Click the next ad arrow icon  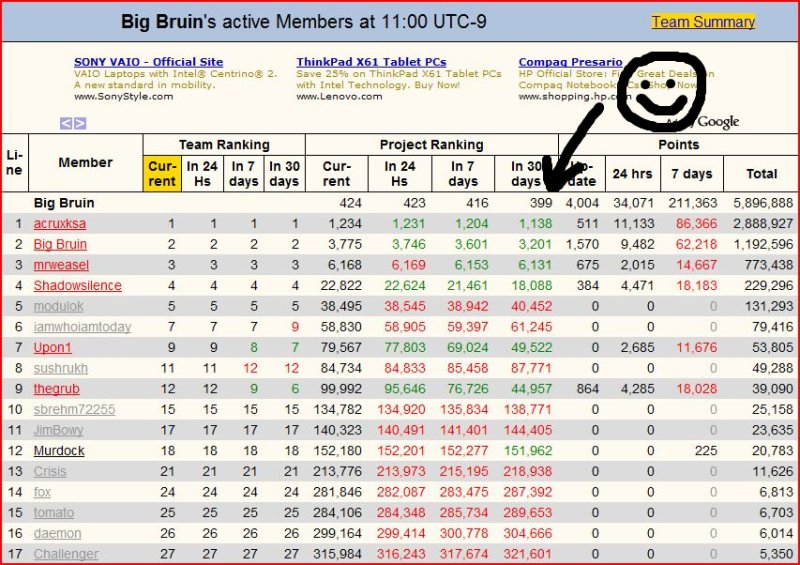coord(80,123)
